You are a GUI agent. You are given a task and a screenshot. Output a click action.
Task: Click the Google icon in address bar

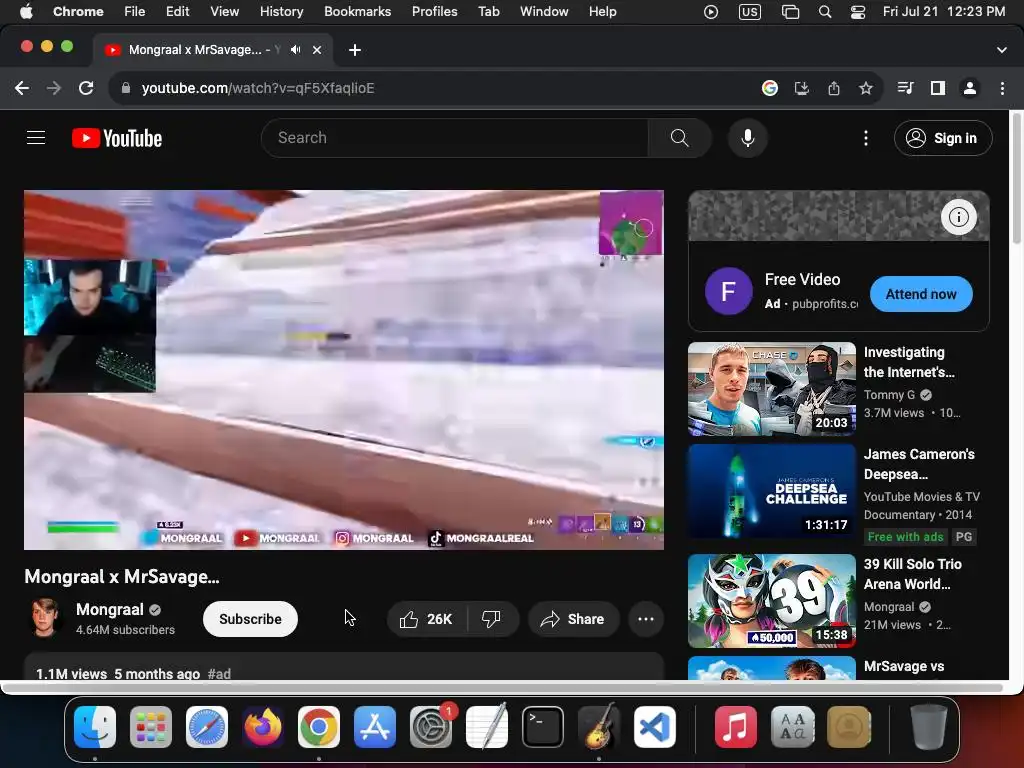click(x=770, y=88)
